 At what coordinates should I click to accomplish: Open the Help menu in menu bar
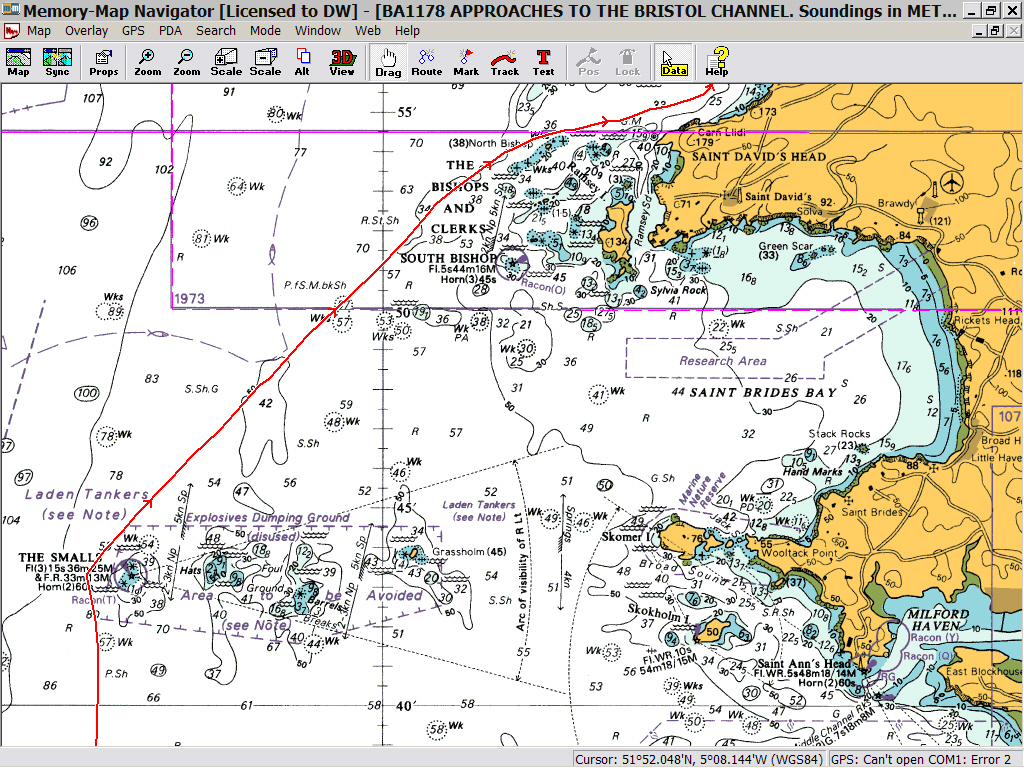click(407, 31)
